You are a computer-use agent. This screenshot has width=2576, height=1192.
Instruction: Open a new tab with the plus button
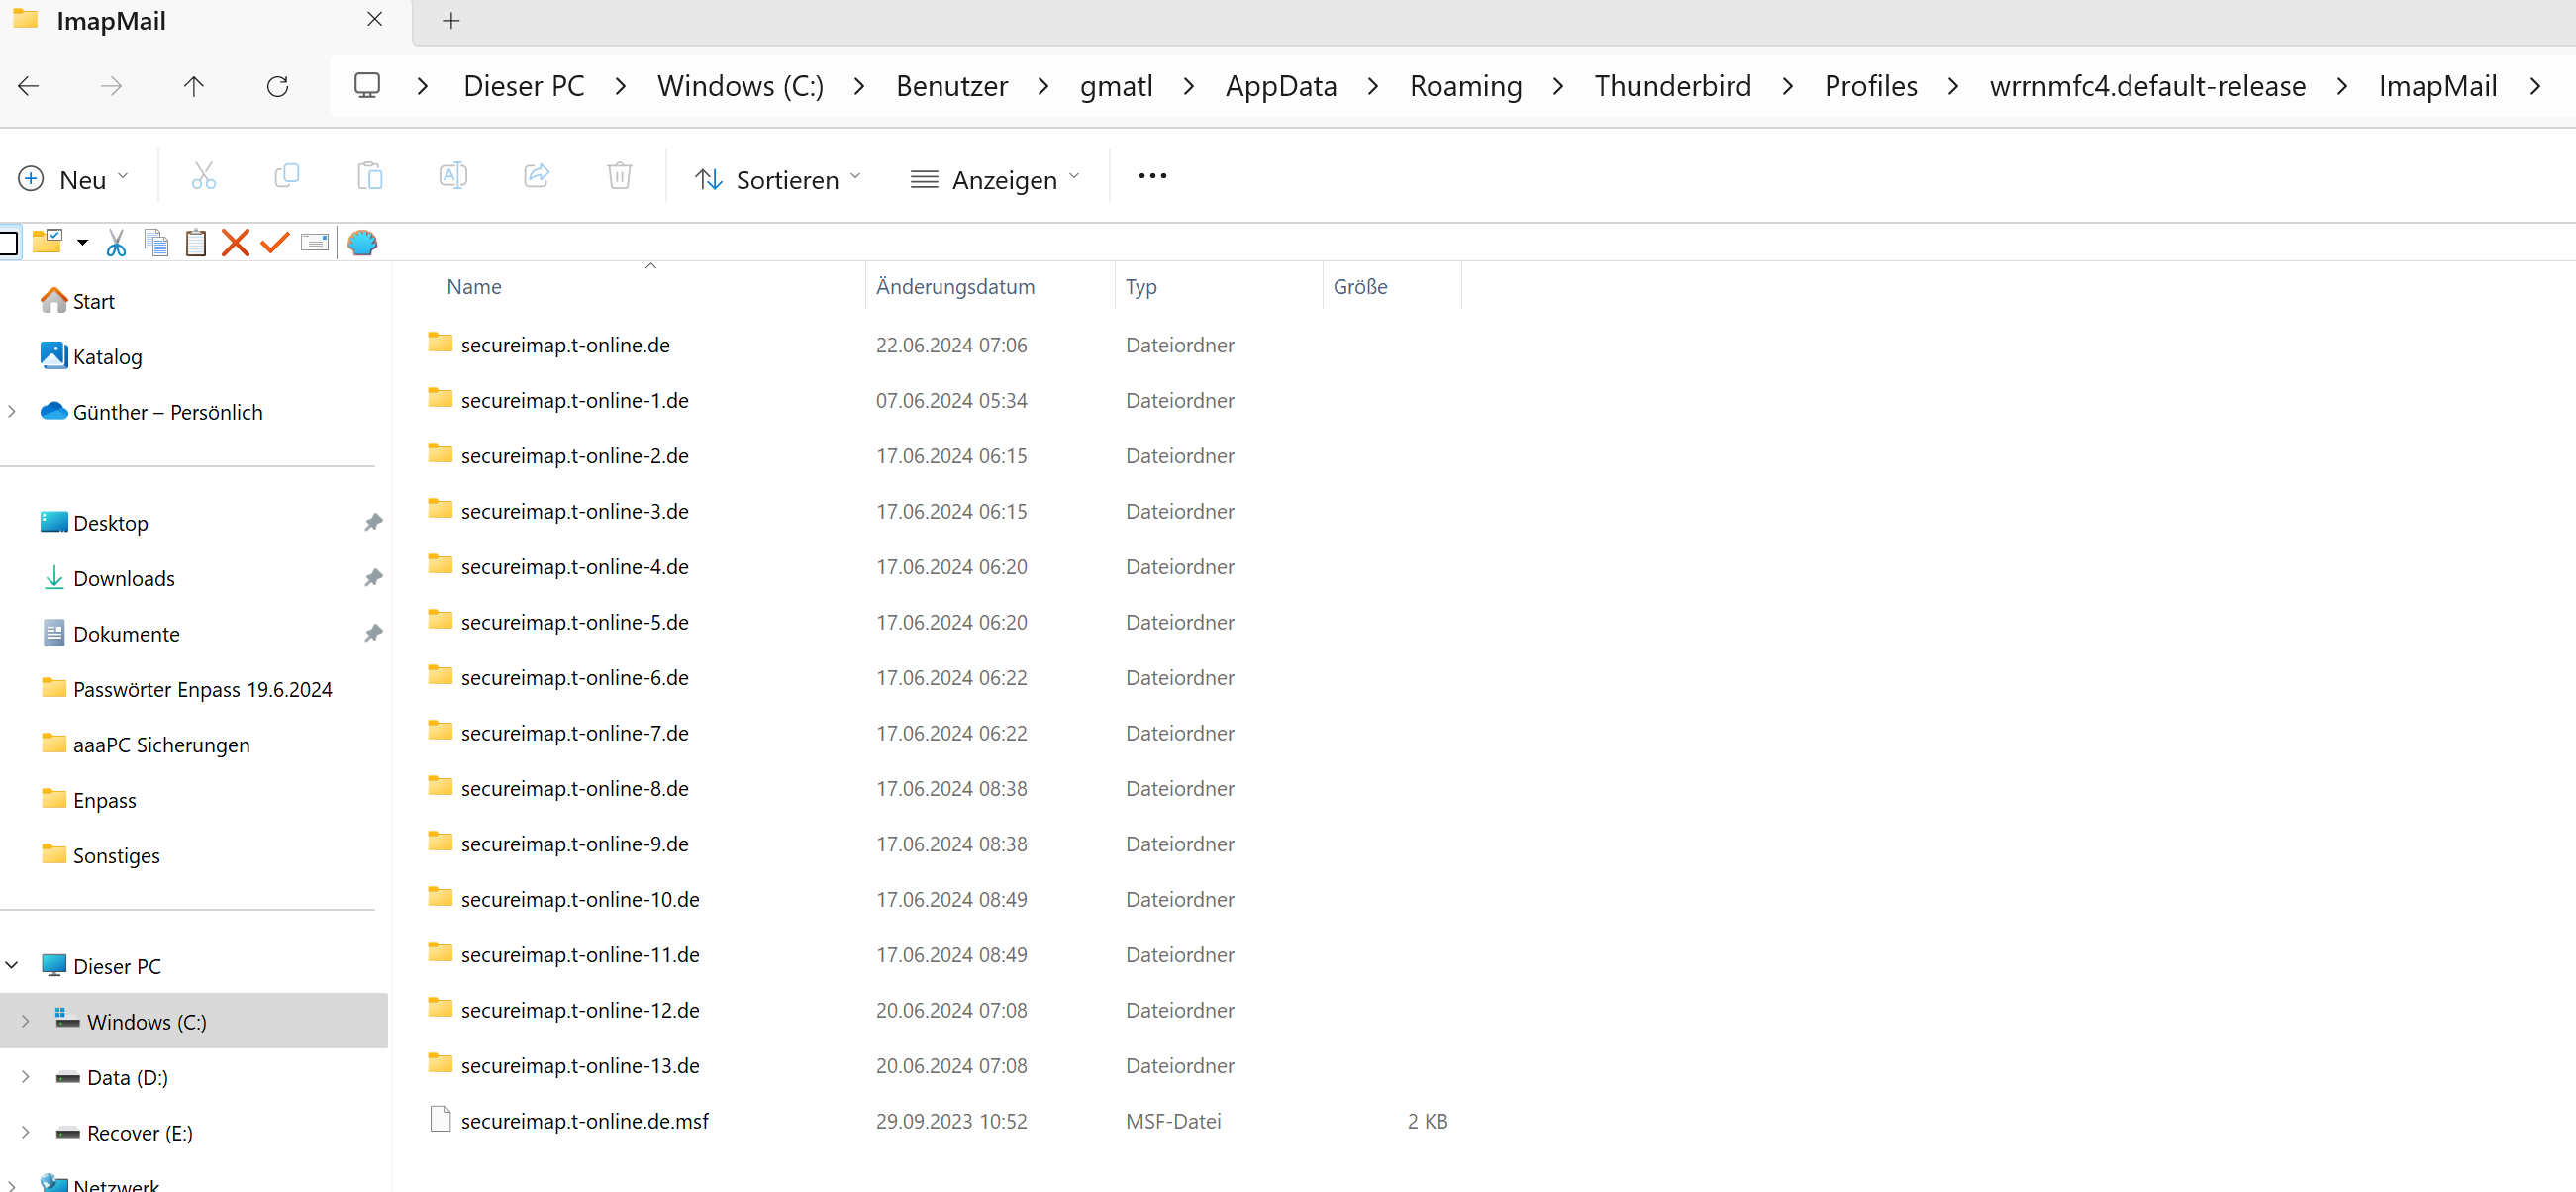click(x=451, y=20)
